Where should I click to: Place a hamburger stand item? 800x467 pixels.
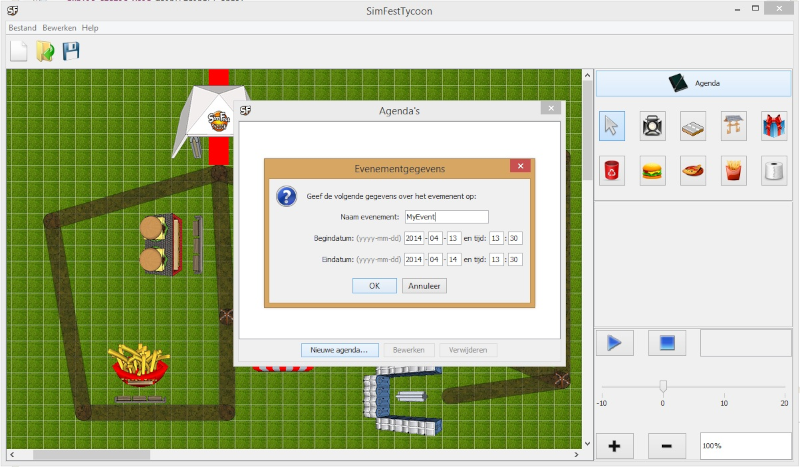click(x=653, y=170)
